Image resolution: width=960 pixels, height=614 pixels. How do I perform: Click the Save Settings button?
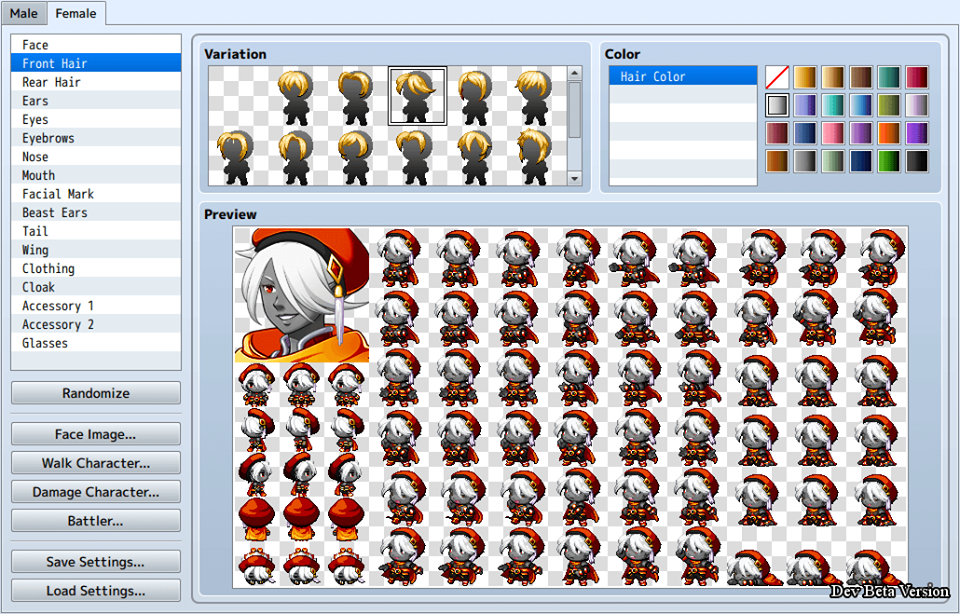tap(96, 561)
